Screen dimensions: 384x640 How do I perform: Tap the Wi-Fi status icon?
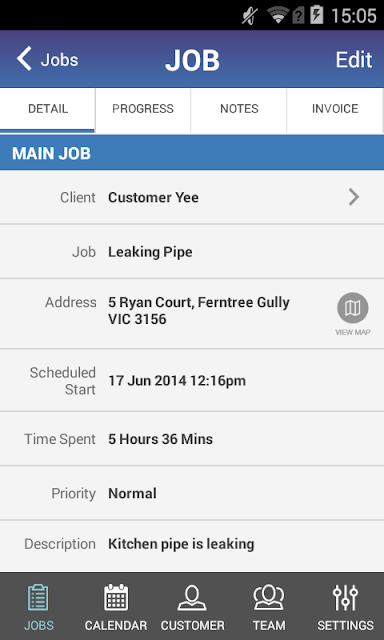click(x=277, y=16)
